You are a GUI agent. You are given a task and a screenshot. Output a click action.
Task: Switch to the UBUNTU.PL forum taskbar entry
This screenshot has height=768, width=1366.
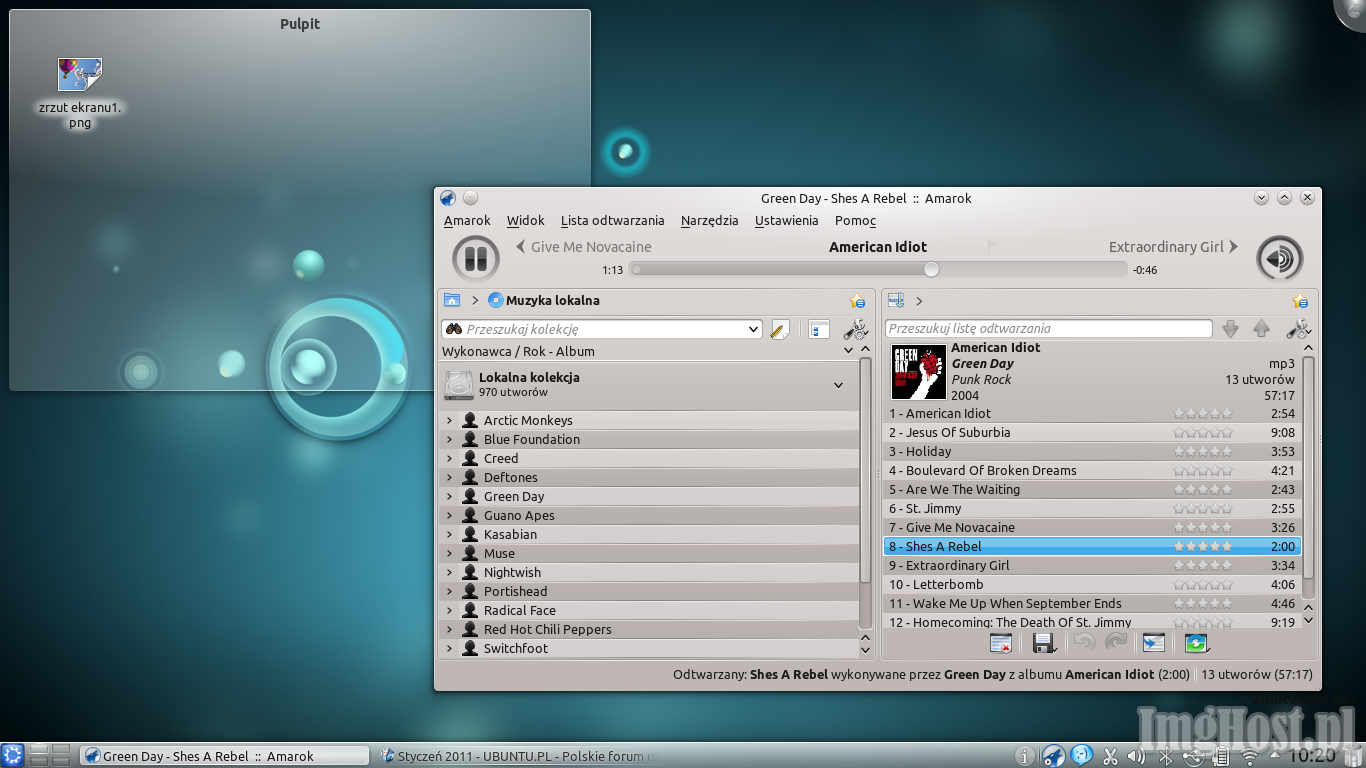point(520,756)
